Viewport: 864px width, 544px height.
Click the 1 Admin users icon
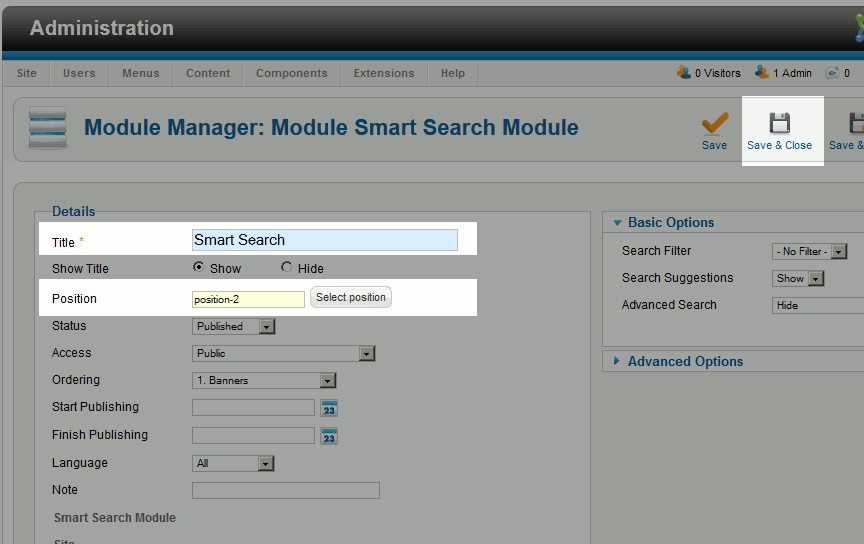coord(762,73)
